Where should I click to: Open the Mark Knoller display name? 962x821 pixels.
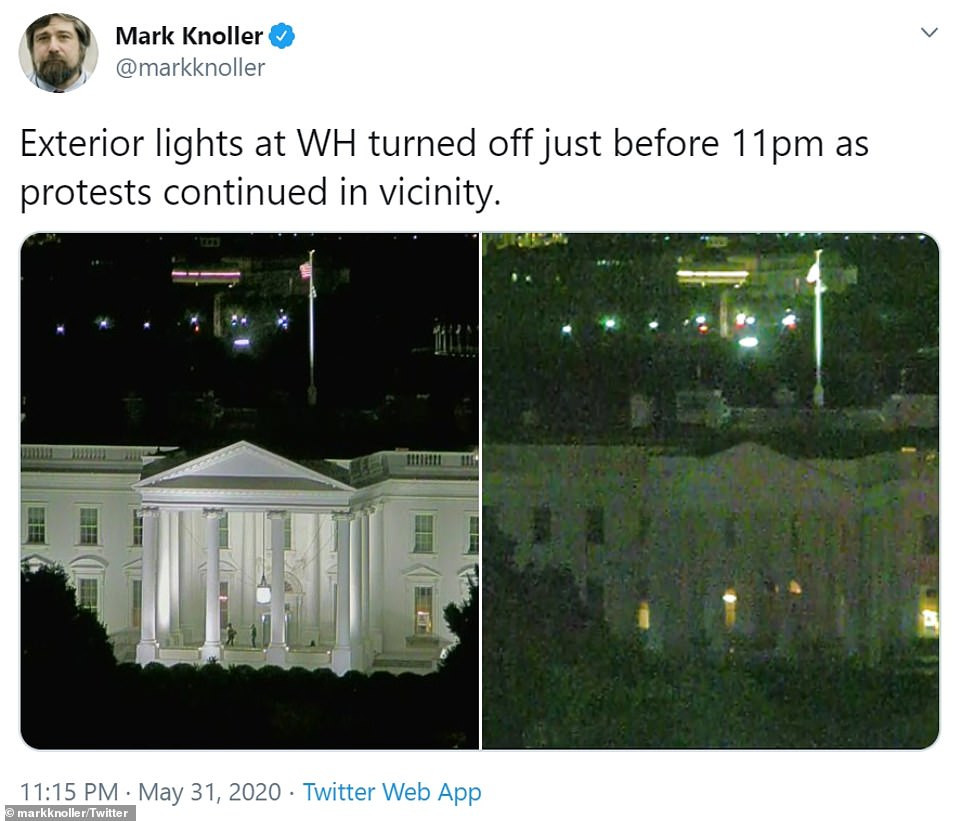[x=189, y=36]
